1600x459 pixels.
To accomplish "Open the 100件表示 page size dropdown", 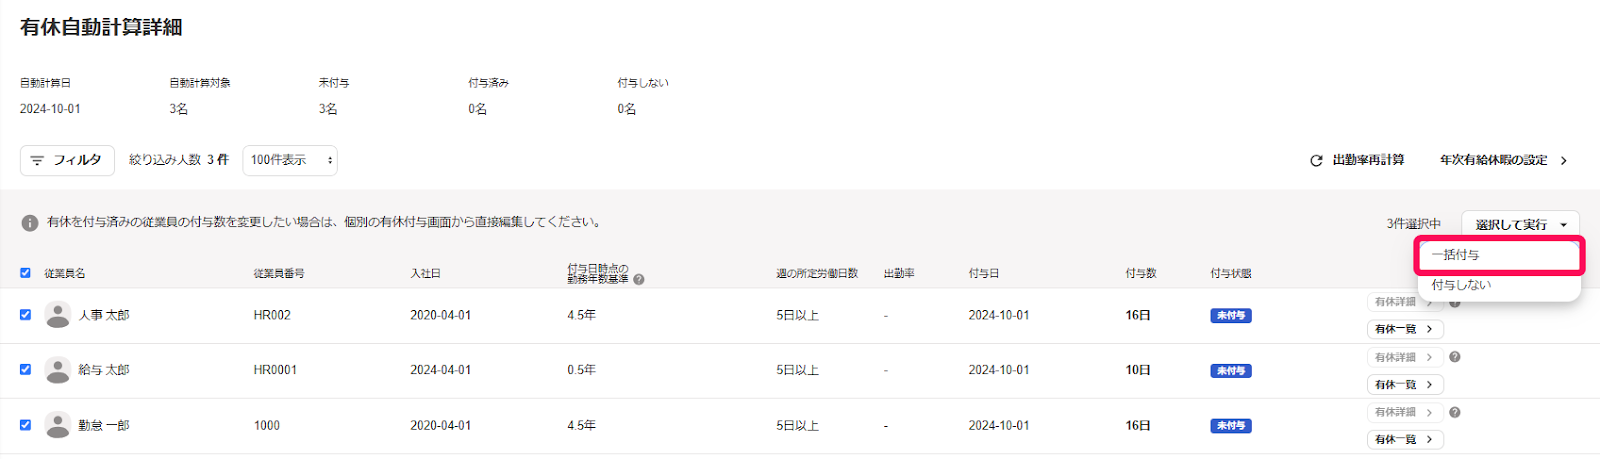I will tap(290, 160).
